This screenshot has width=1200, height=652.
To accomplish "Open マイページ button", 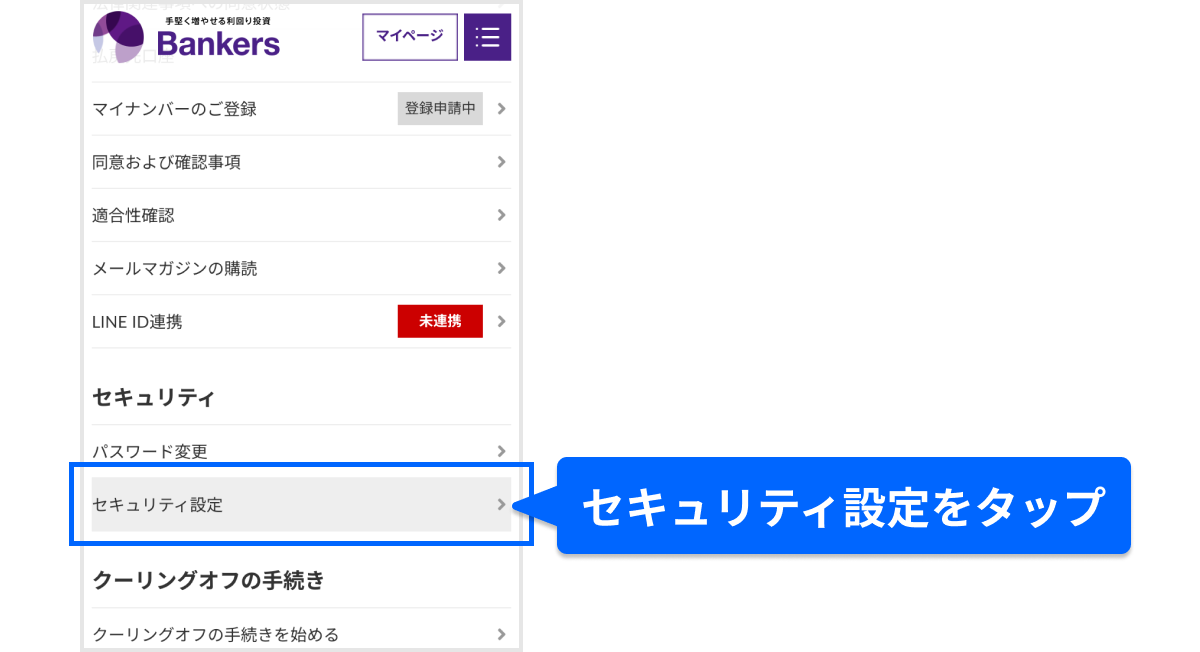I will 410,37.
